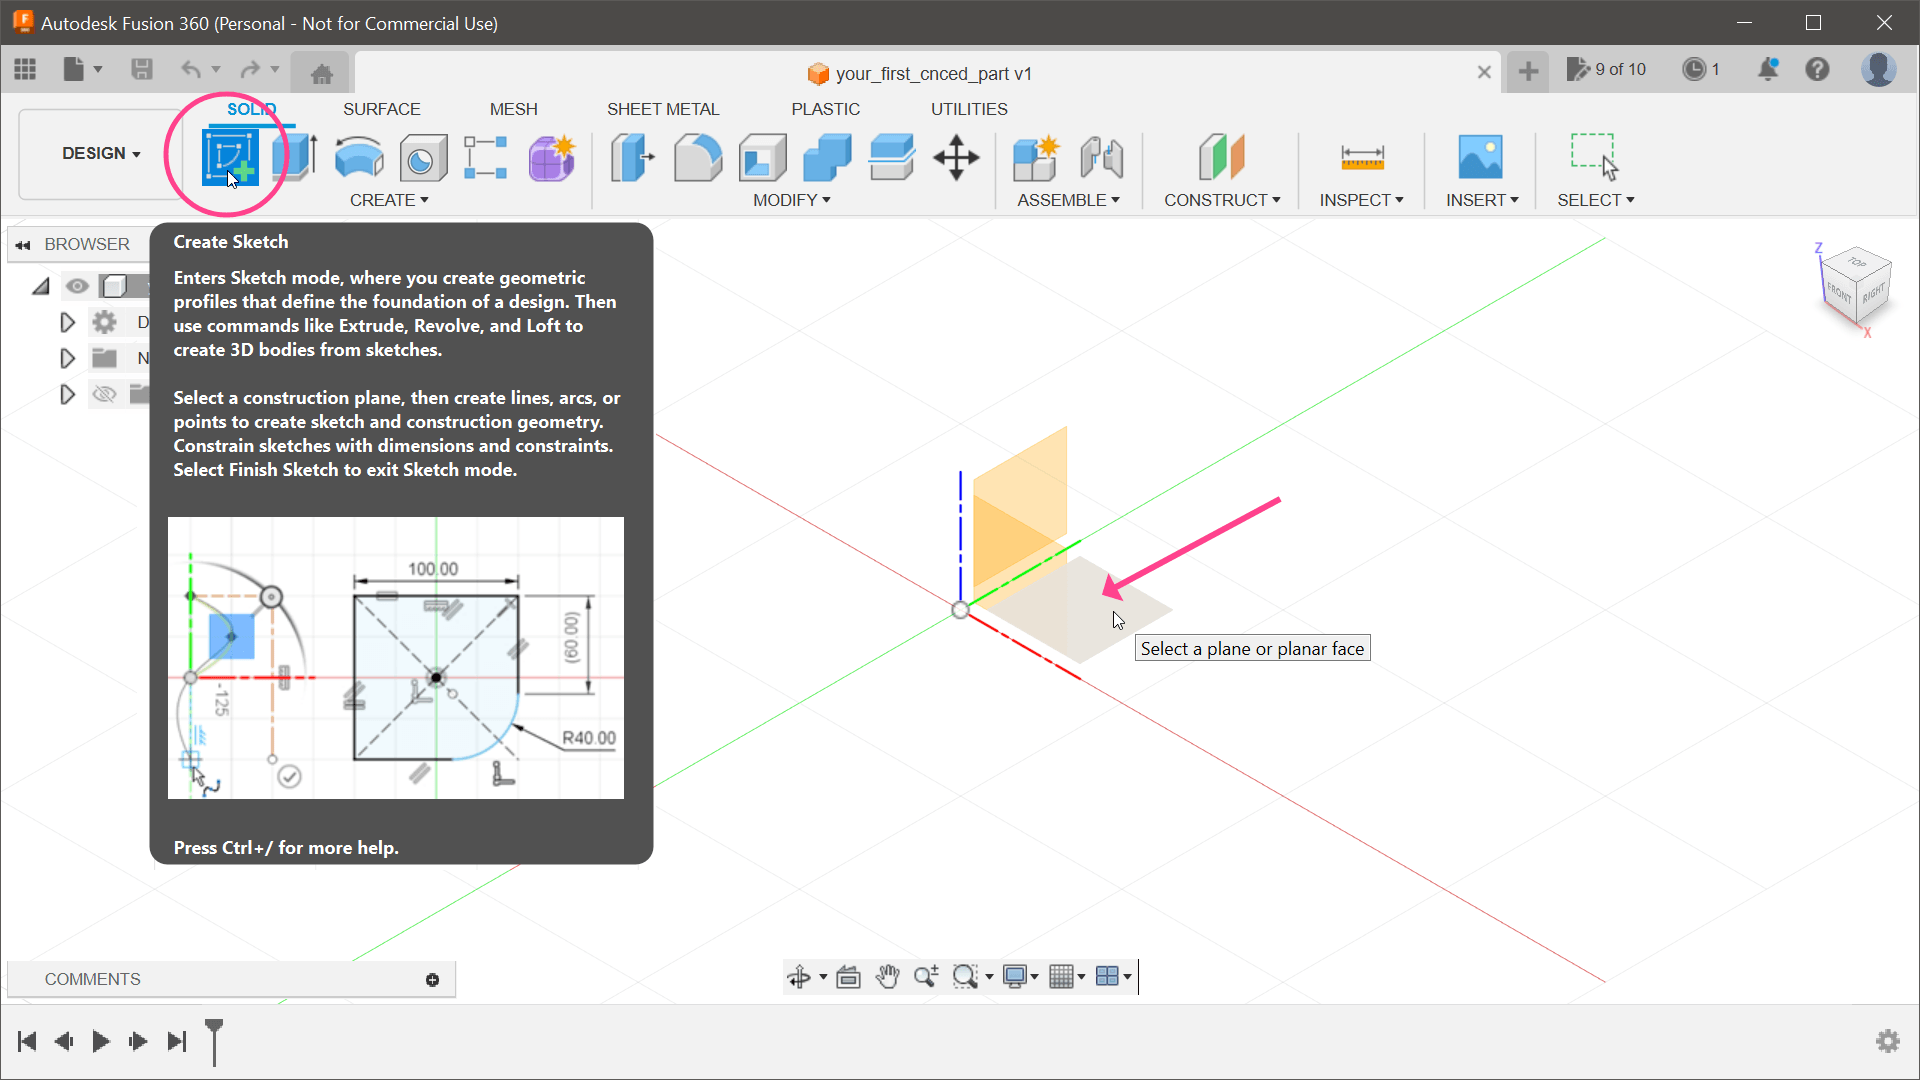Open the Measure tool ruler icon
The width and height of the screenshot is (1920, 1080).
[x=1361, y=157]
